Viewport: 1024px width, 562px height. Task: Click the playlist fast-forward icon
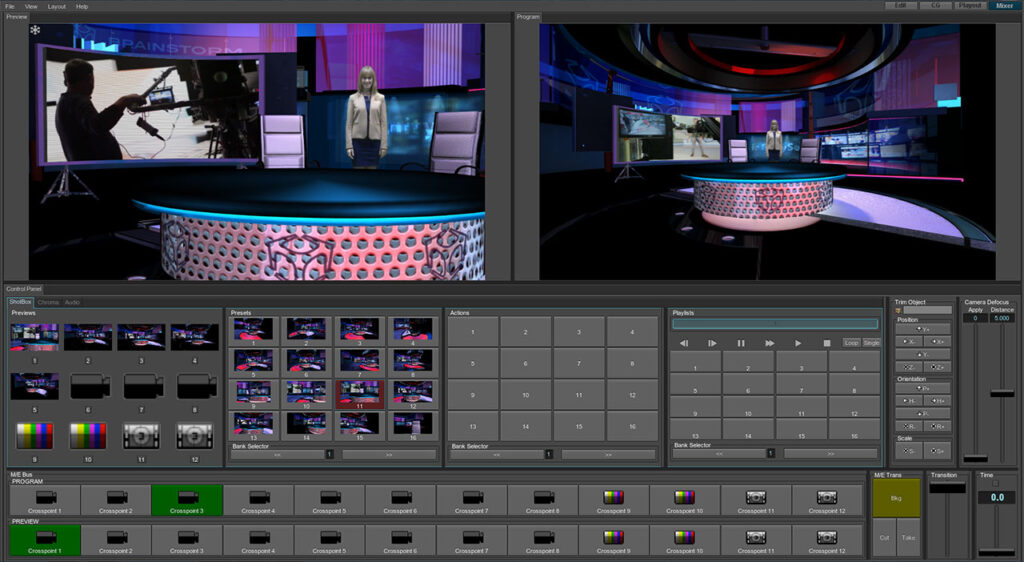pos(769,343)
